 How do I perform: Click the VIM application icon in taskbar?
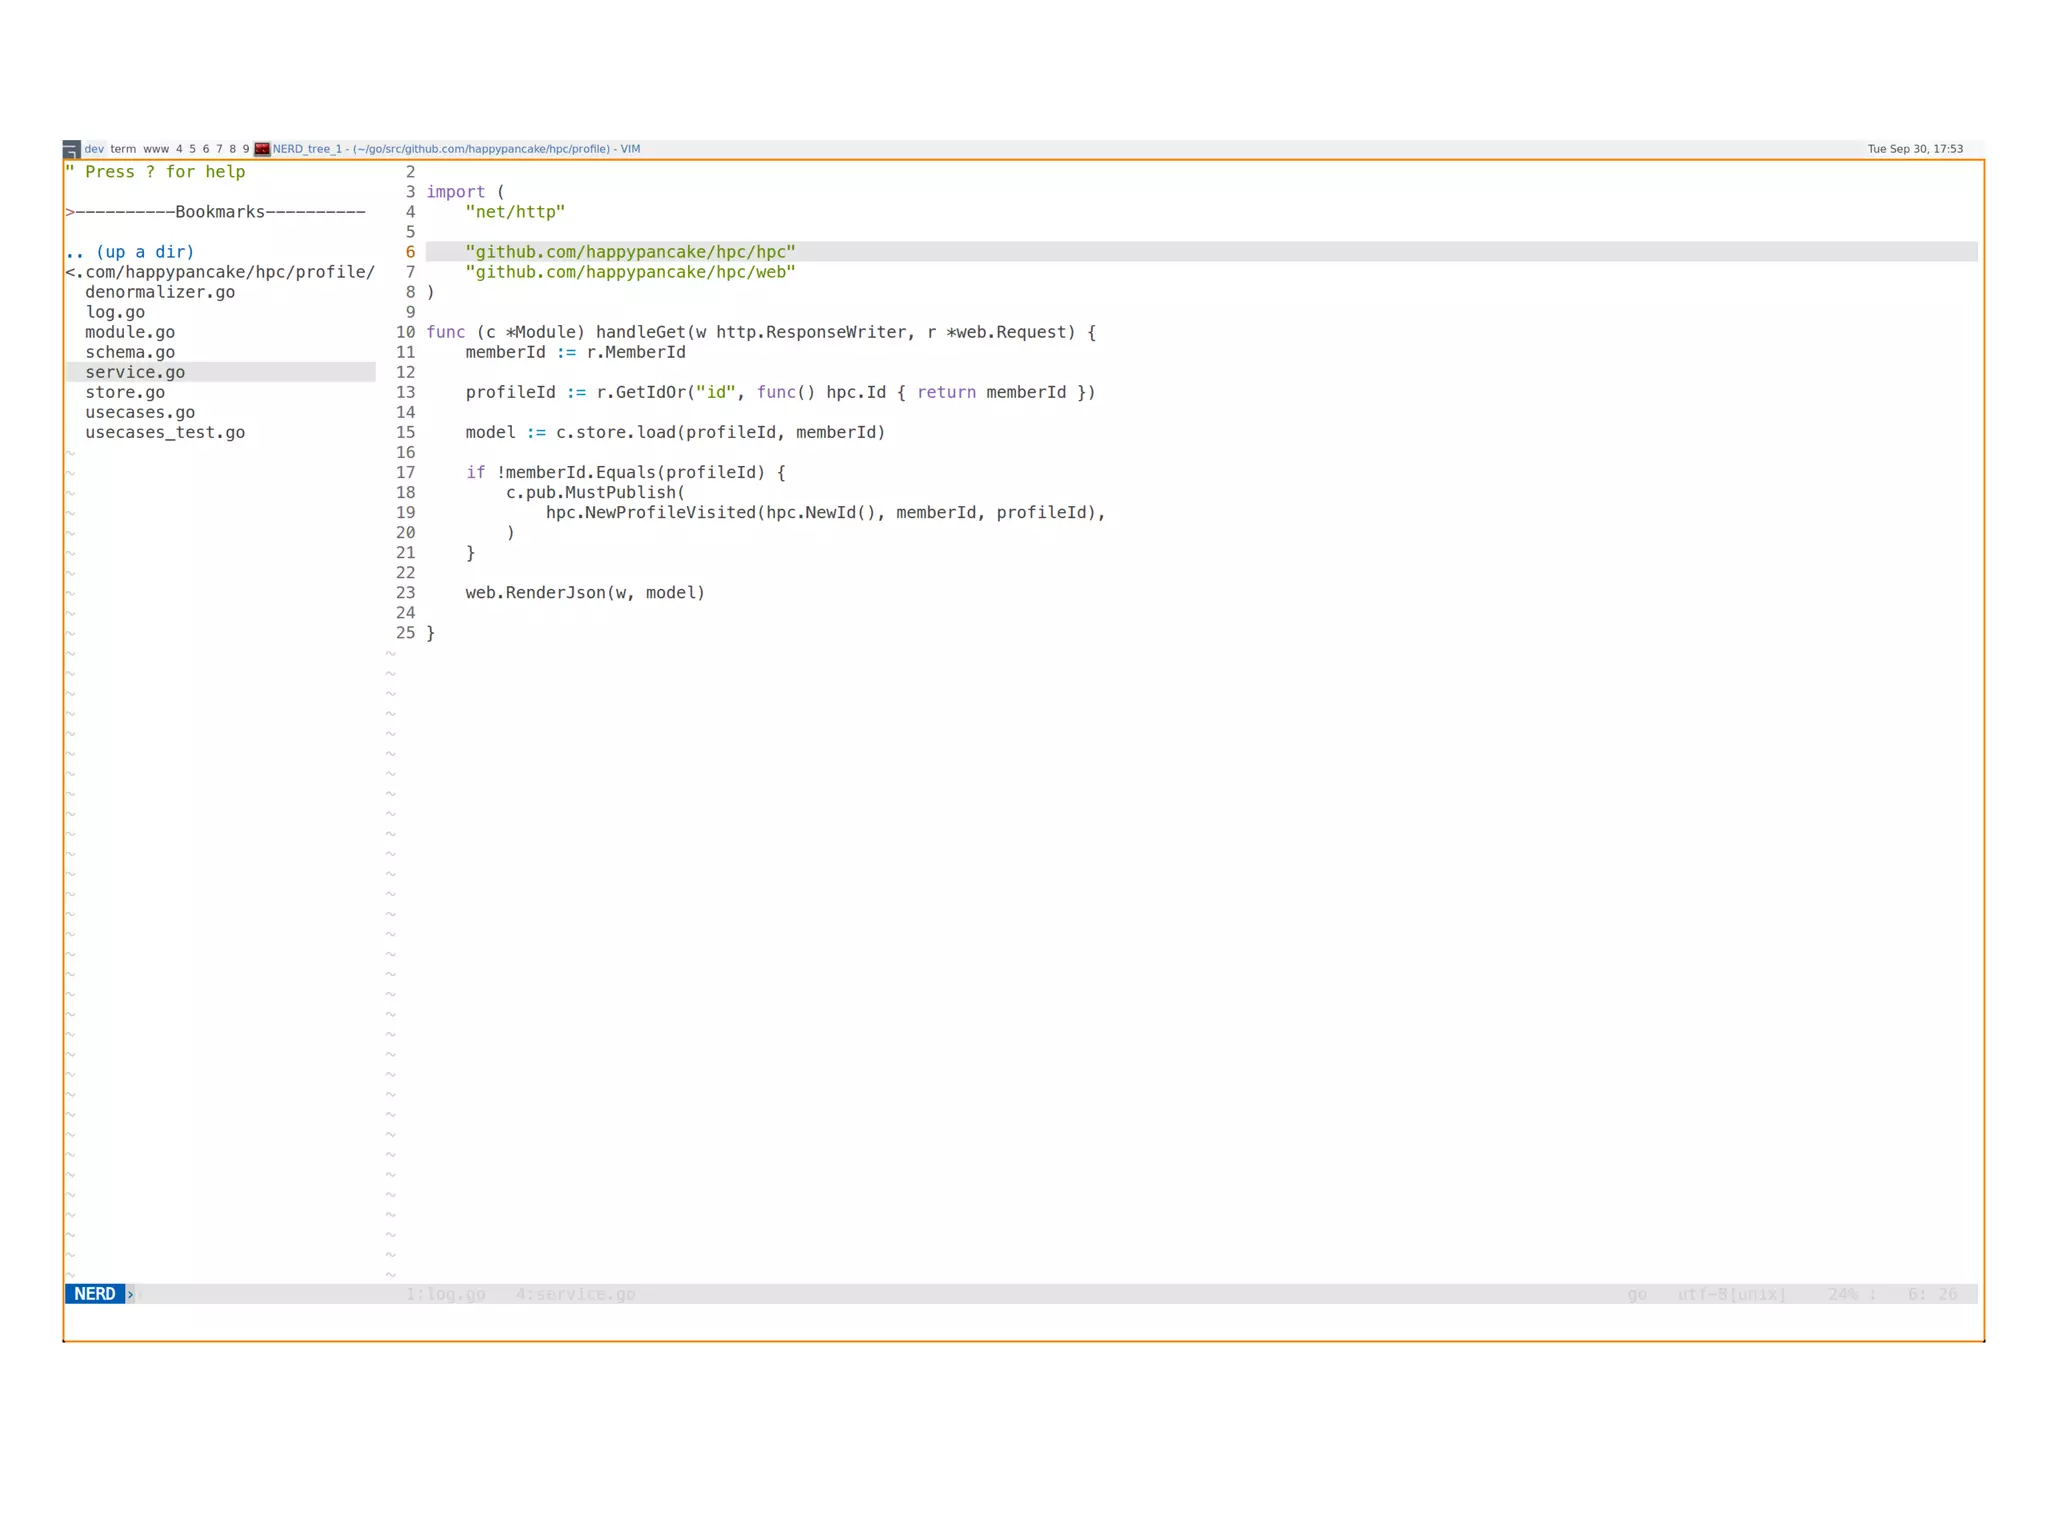(262, 149)
